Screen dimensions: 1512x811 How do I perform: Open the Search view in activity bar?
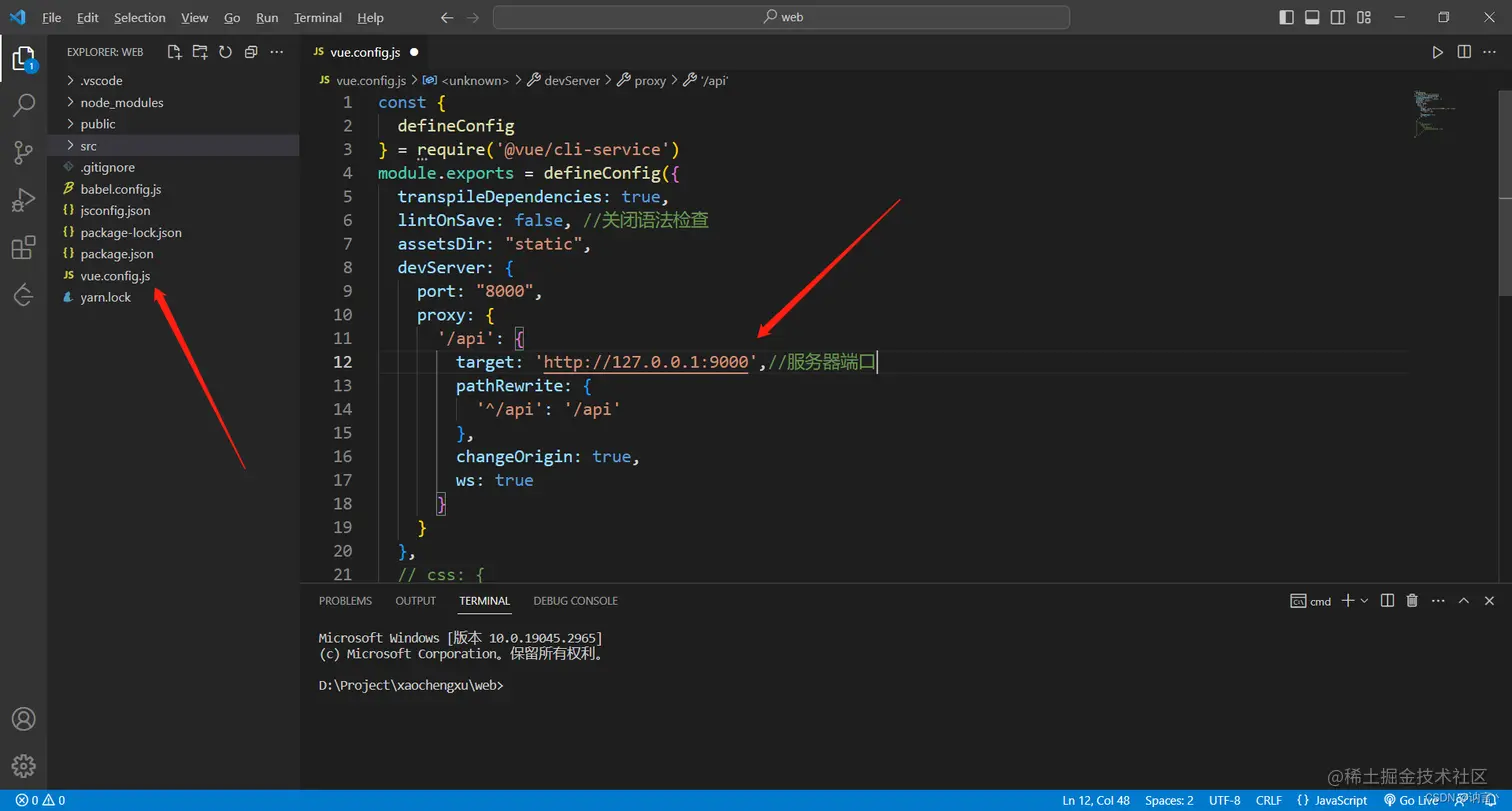coord(23,105)
